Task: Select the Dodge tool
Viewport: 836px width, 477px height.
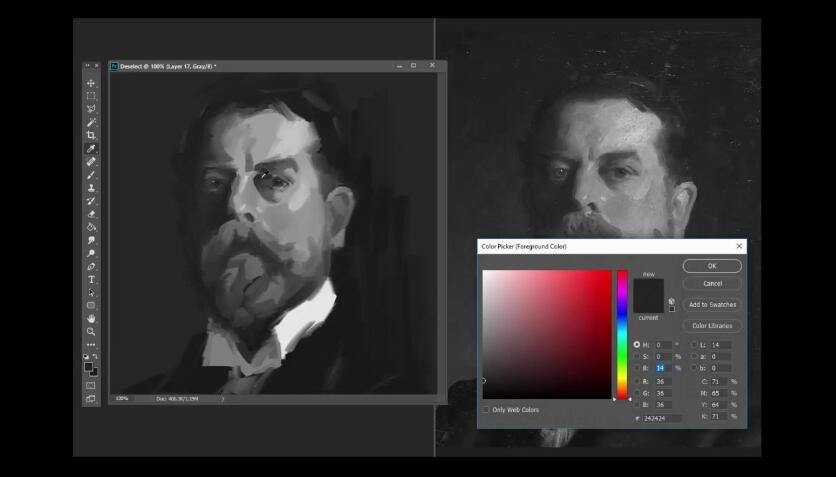Action: (91, 253)
